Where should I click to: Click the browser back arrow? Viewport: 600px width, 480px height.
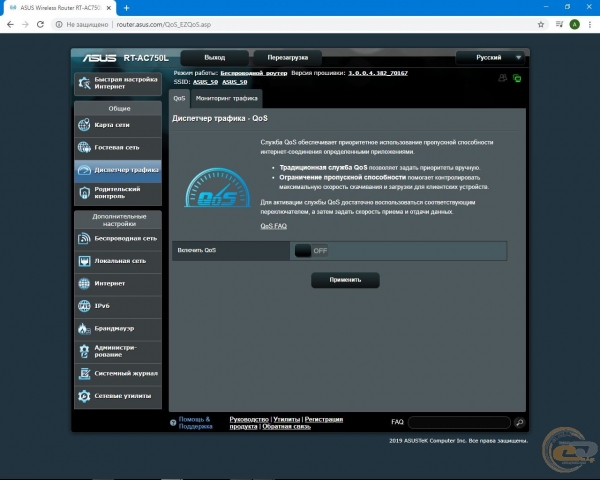[10, 24]
